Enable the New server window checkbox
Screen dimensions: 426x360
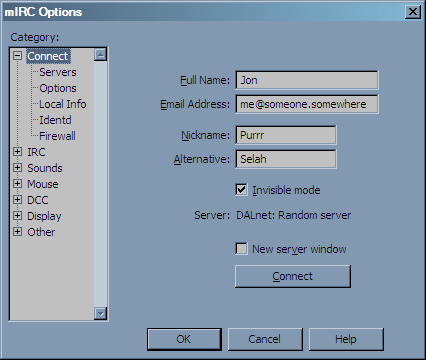241,249
